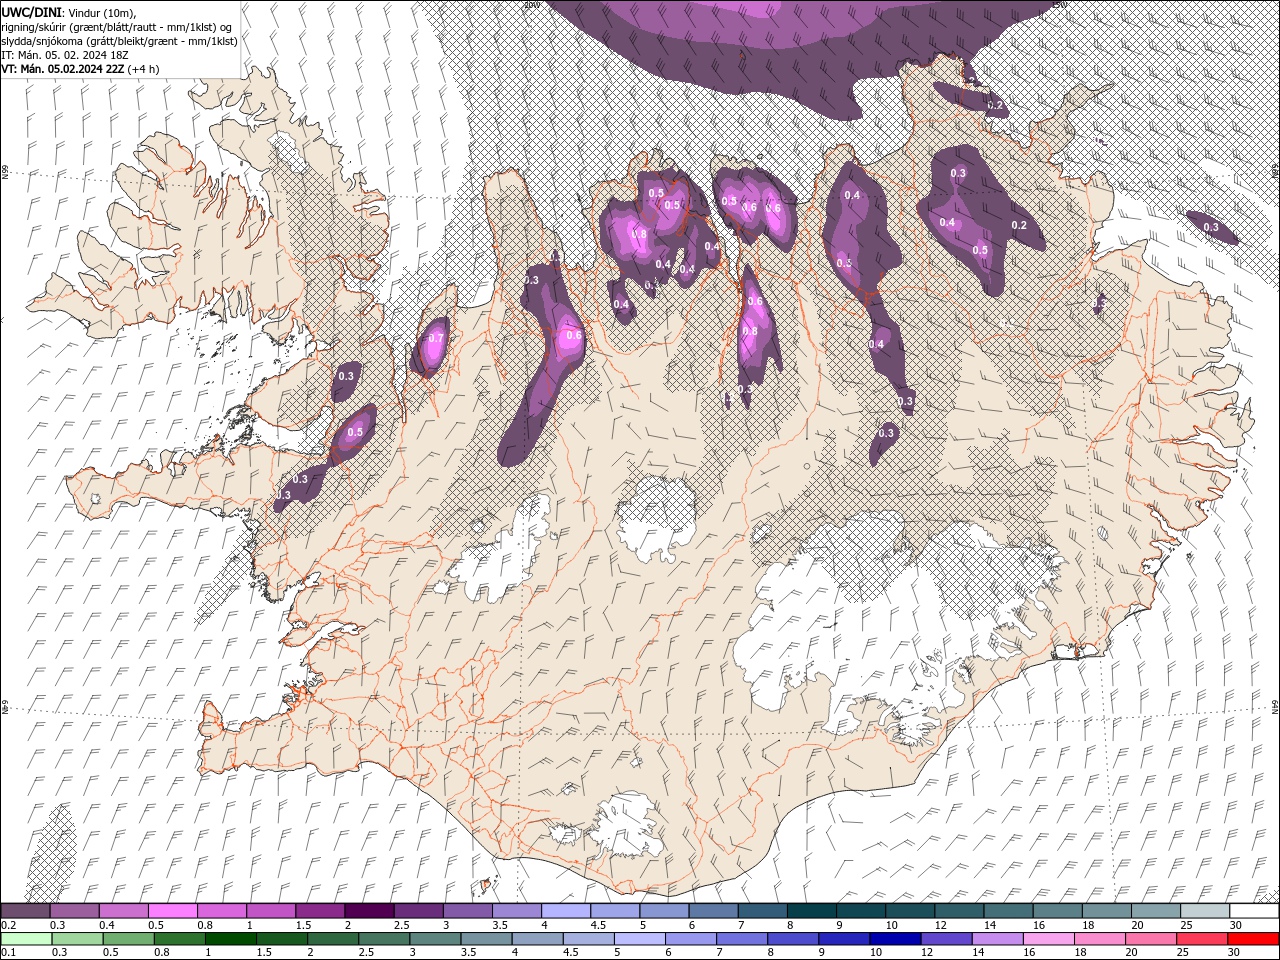
Task: Pick the upper-row 4 pale lavender swatch
Action: pos(566,911)
